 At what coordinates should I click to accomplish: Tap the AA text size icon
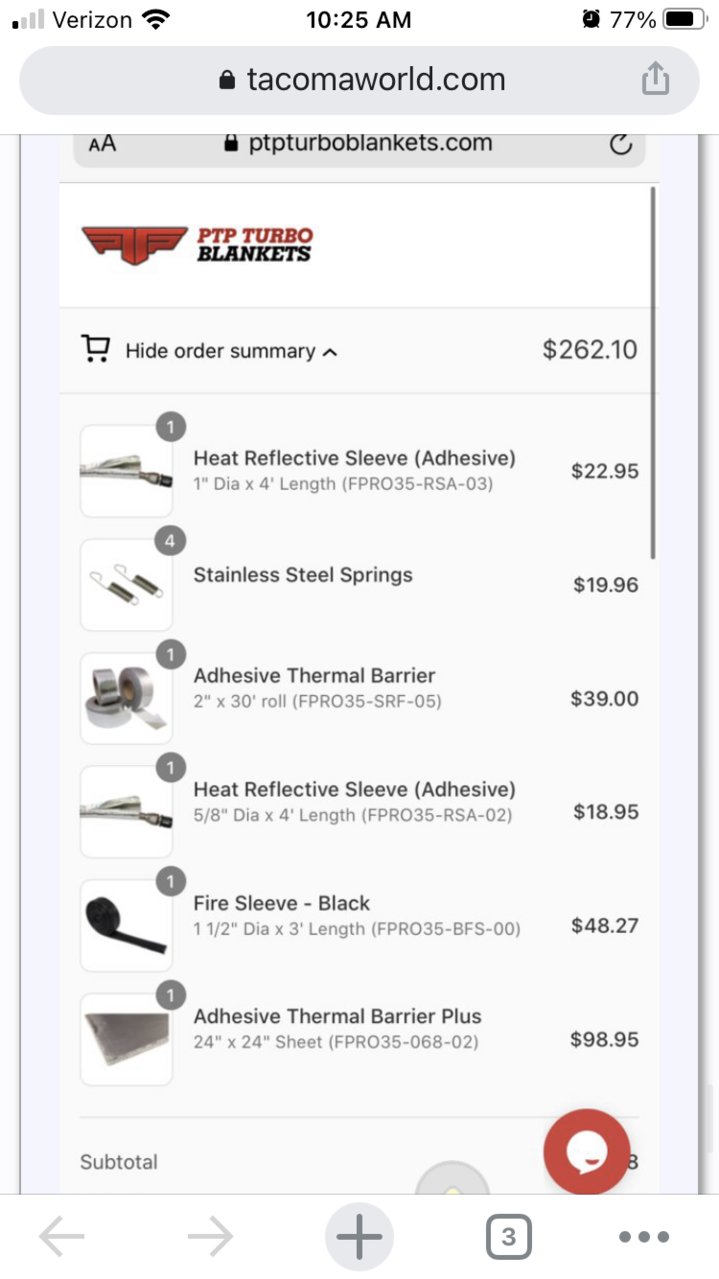(x=102, y=144)
